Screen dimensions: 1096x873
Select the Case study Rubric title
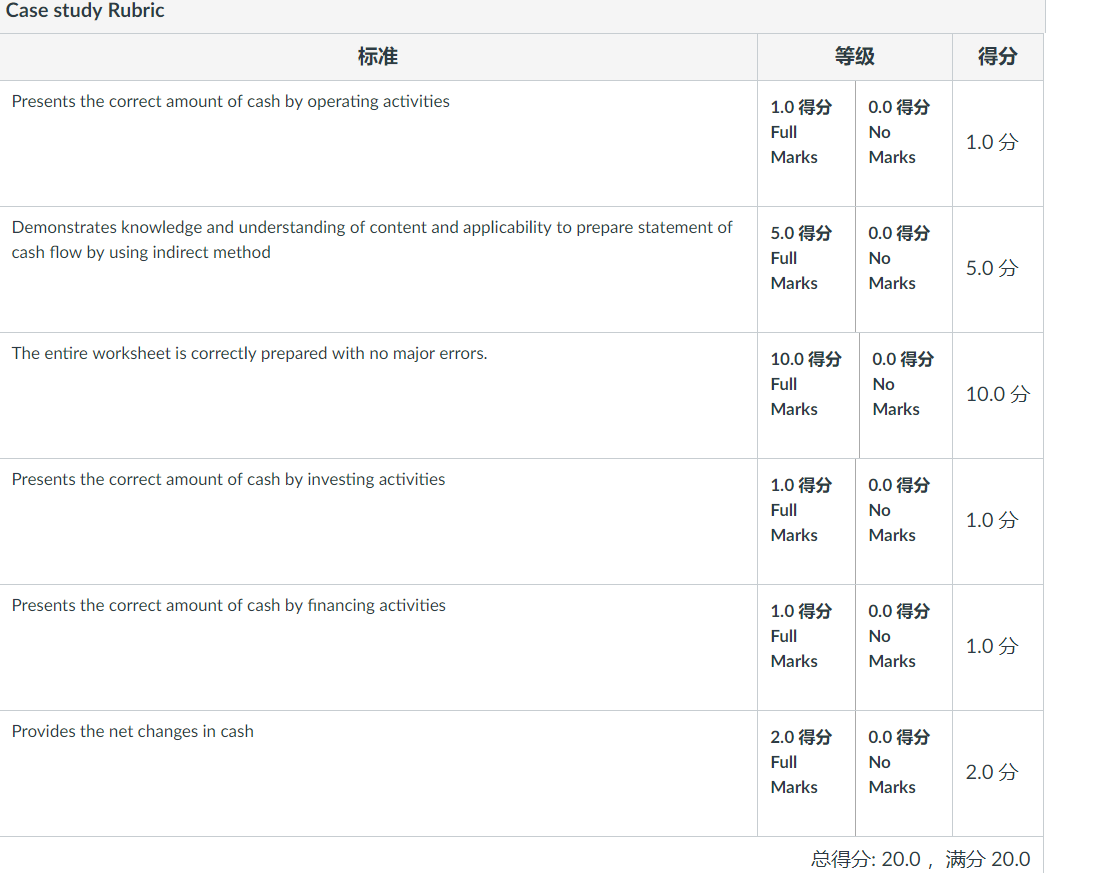coord(85,10)
